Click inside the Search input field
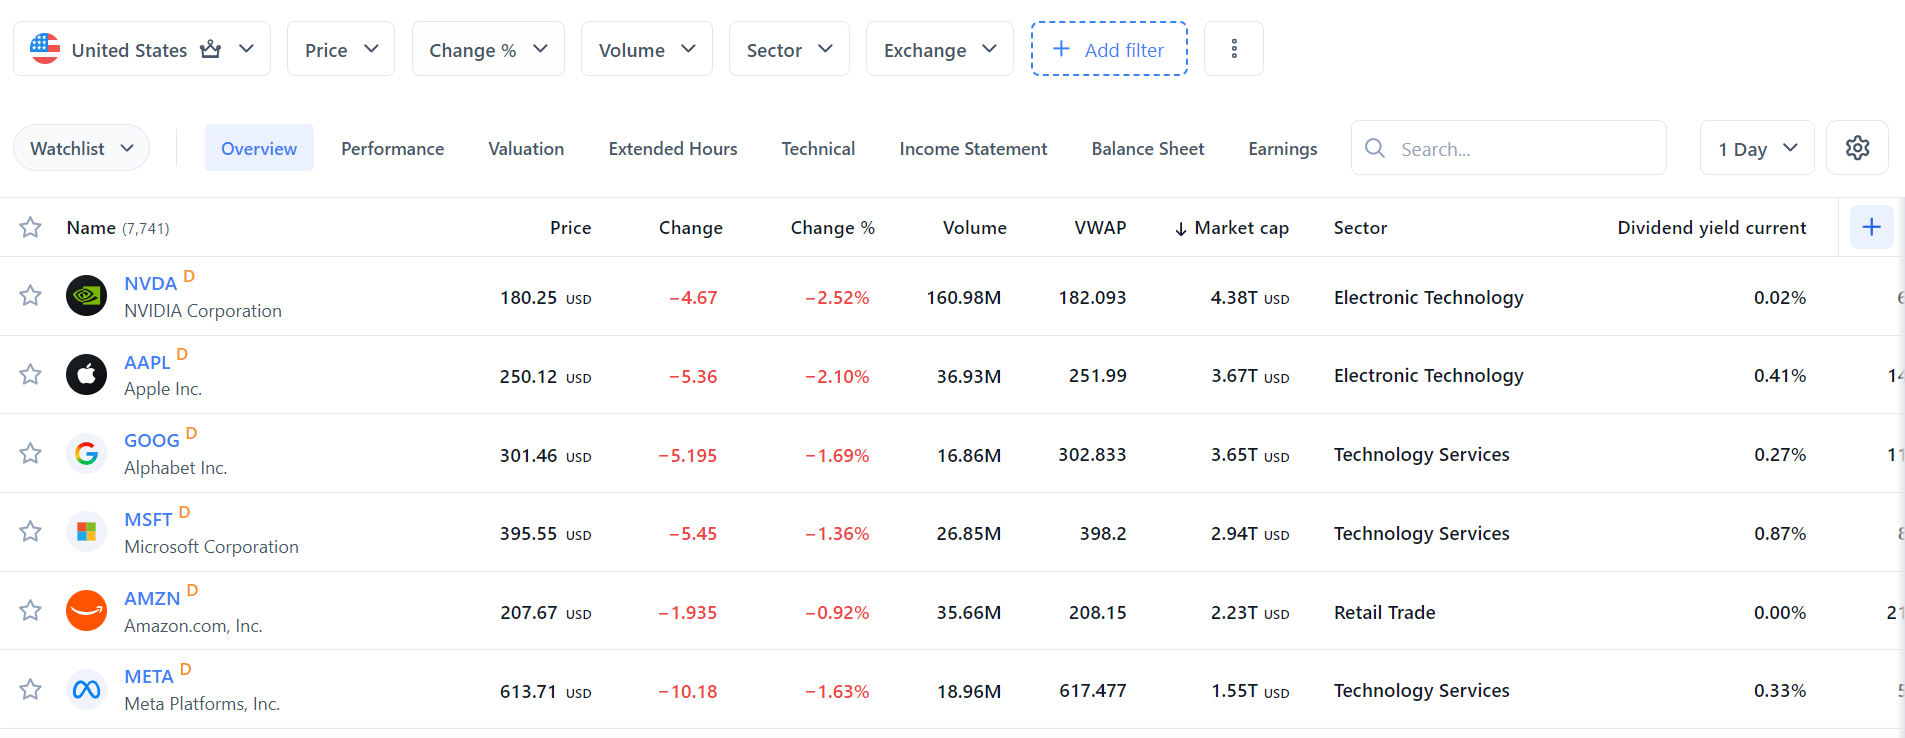The image size is (1905, 738). point(1509,148)
